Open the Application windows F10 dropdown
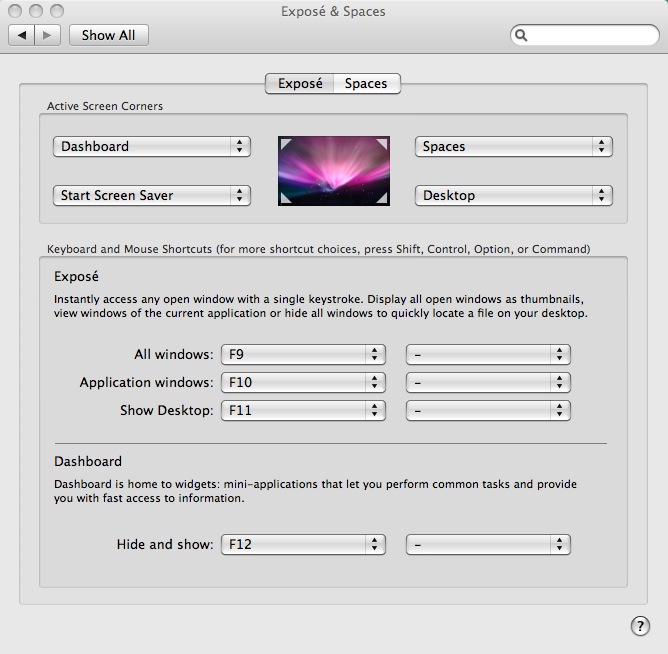The width and height of the screenshot is (668, 654). [303, 383]
